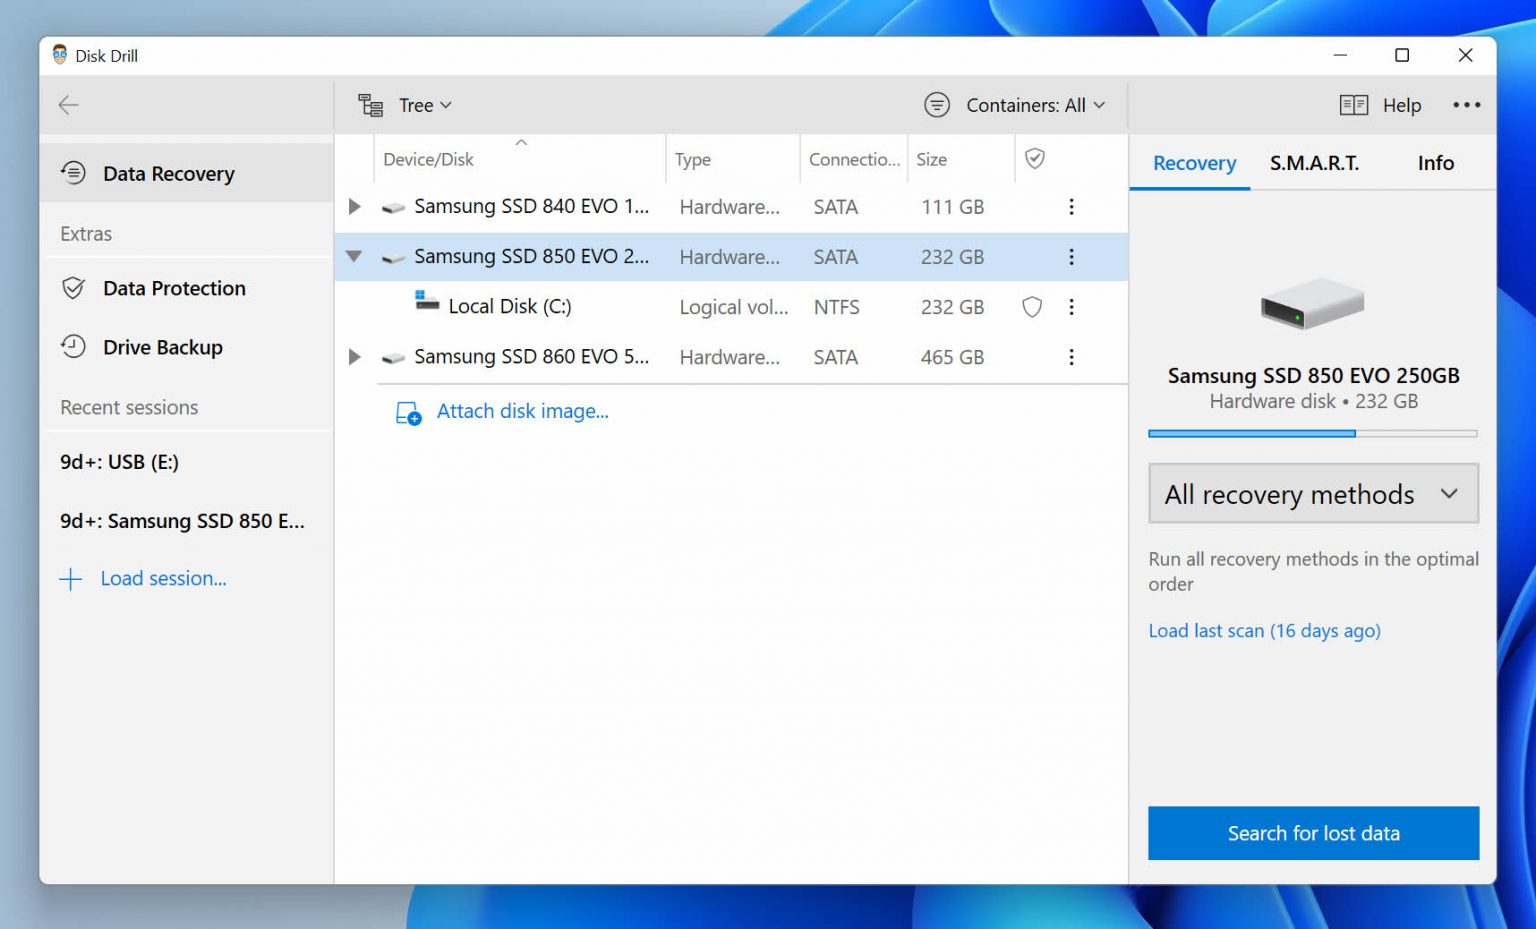Open the All recovery methods dropdown
This screenshot has width=1536, height=929.
point(1313,493)
